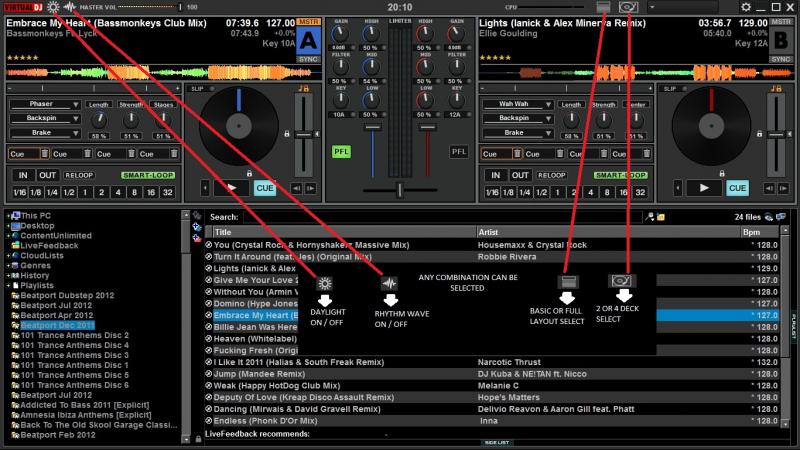
Task: Open Wah Wah effect dropdown on deck B
Action: [x=517, y=104]
